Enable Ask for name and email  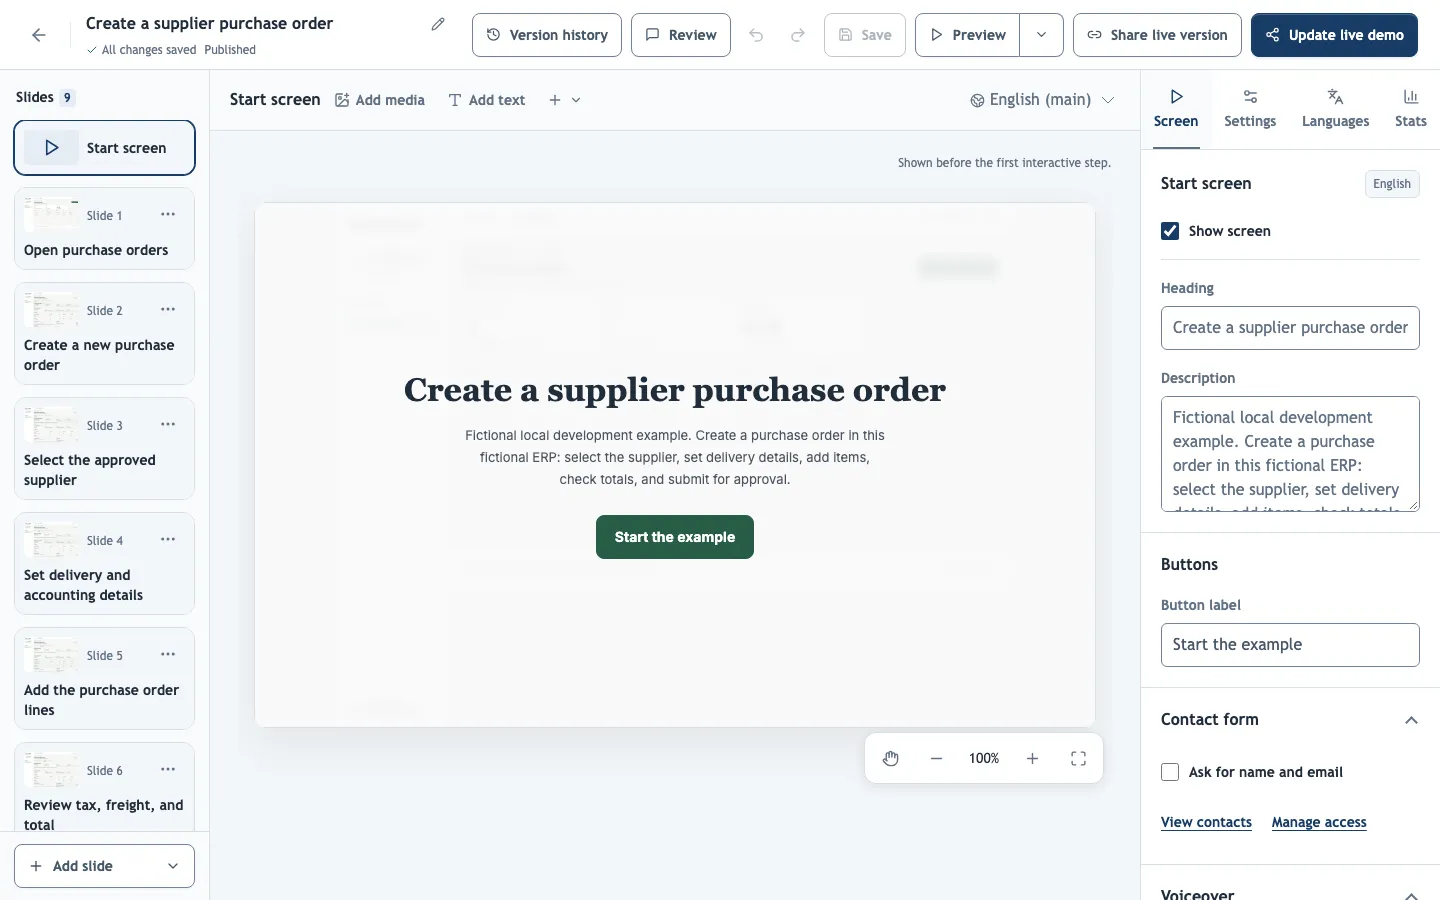1170,772
